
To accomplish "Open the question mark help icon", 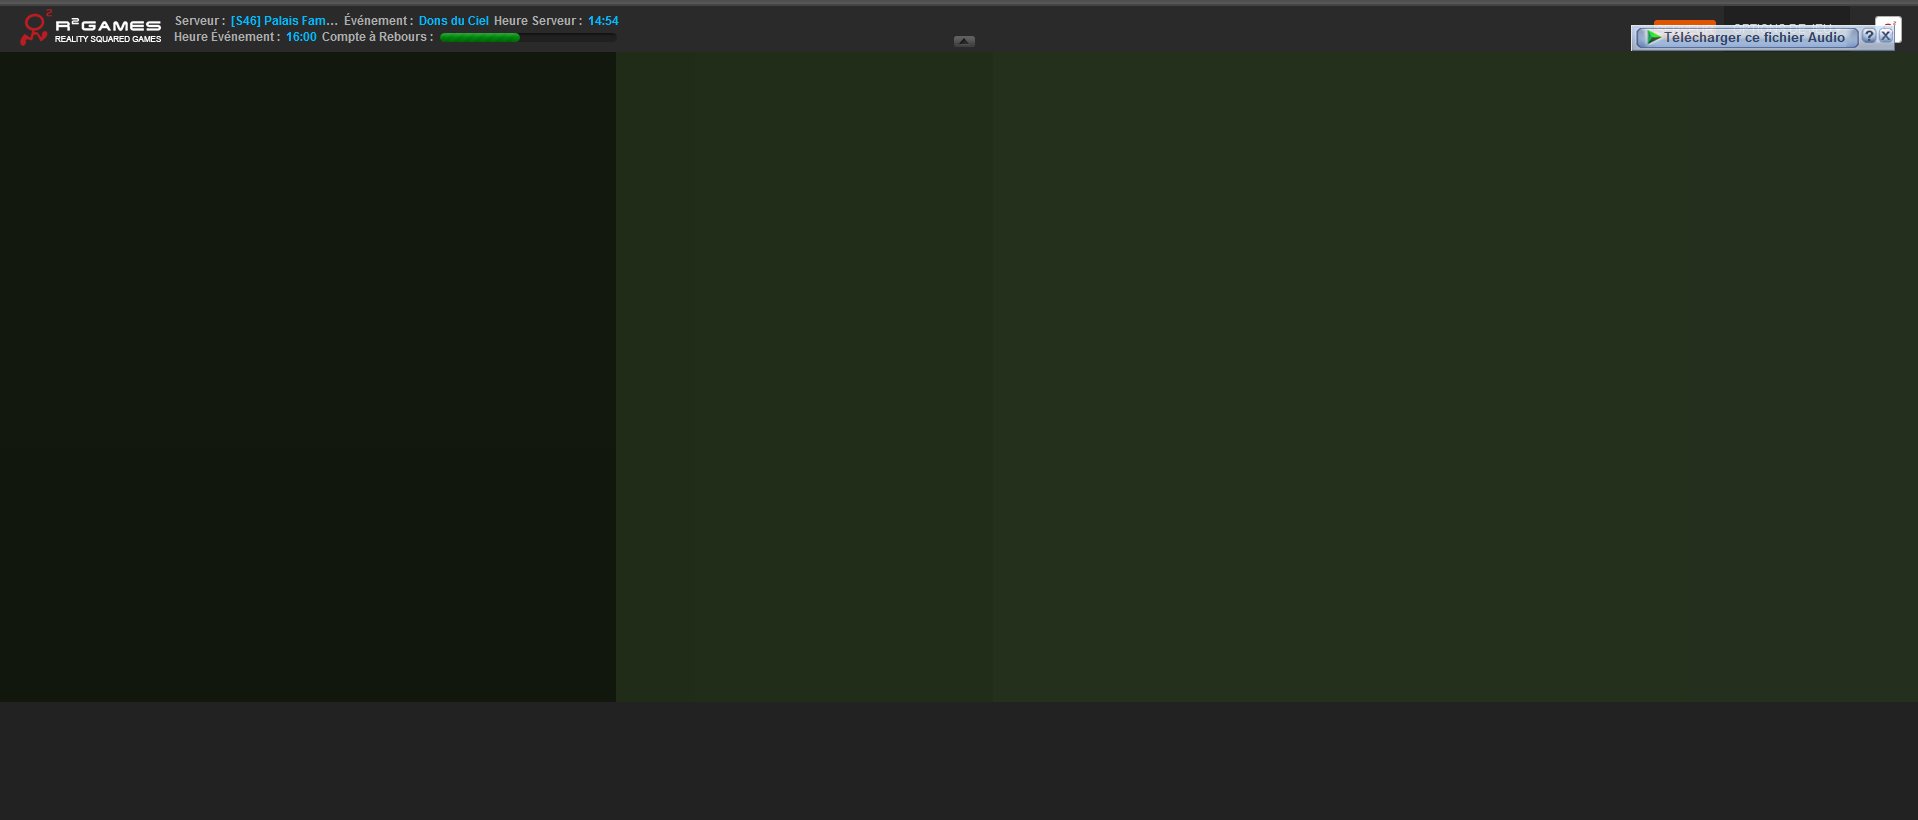I will pyautogui.click(x=1869, y=36).
